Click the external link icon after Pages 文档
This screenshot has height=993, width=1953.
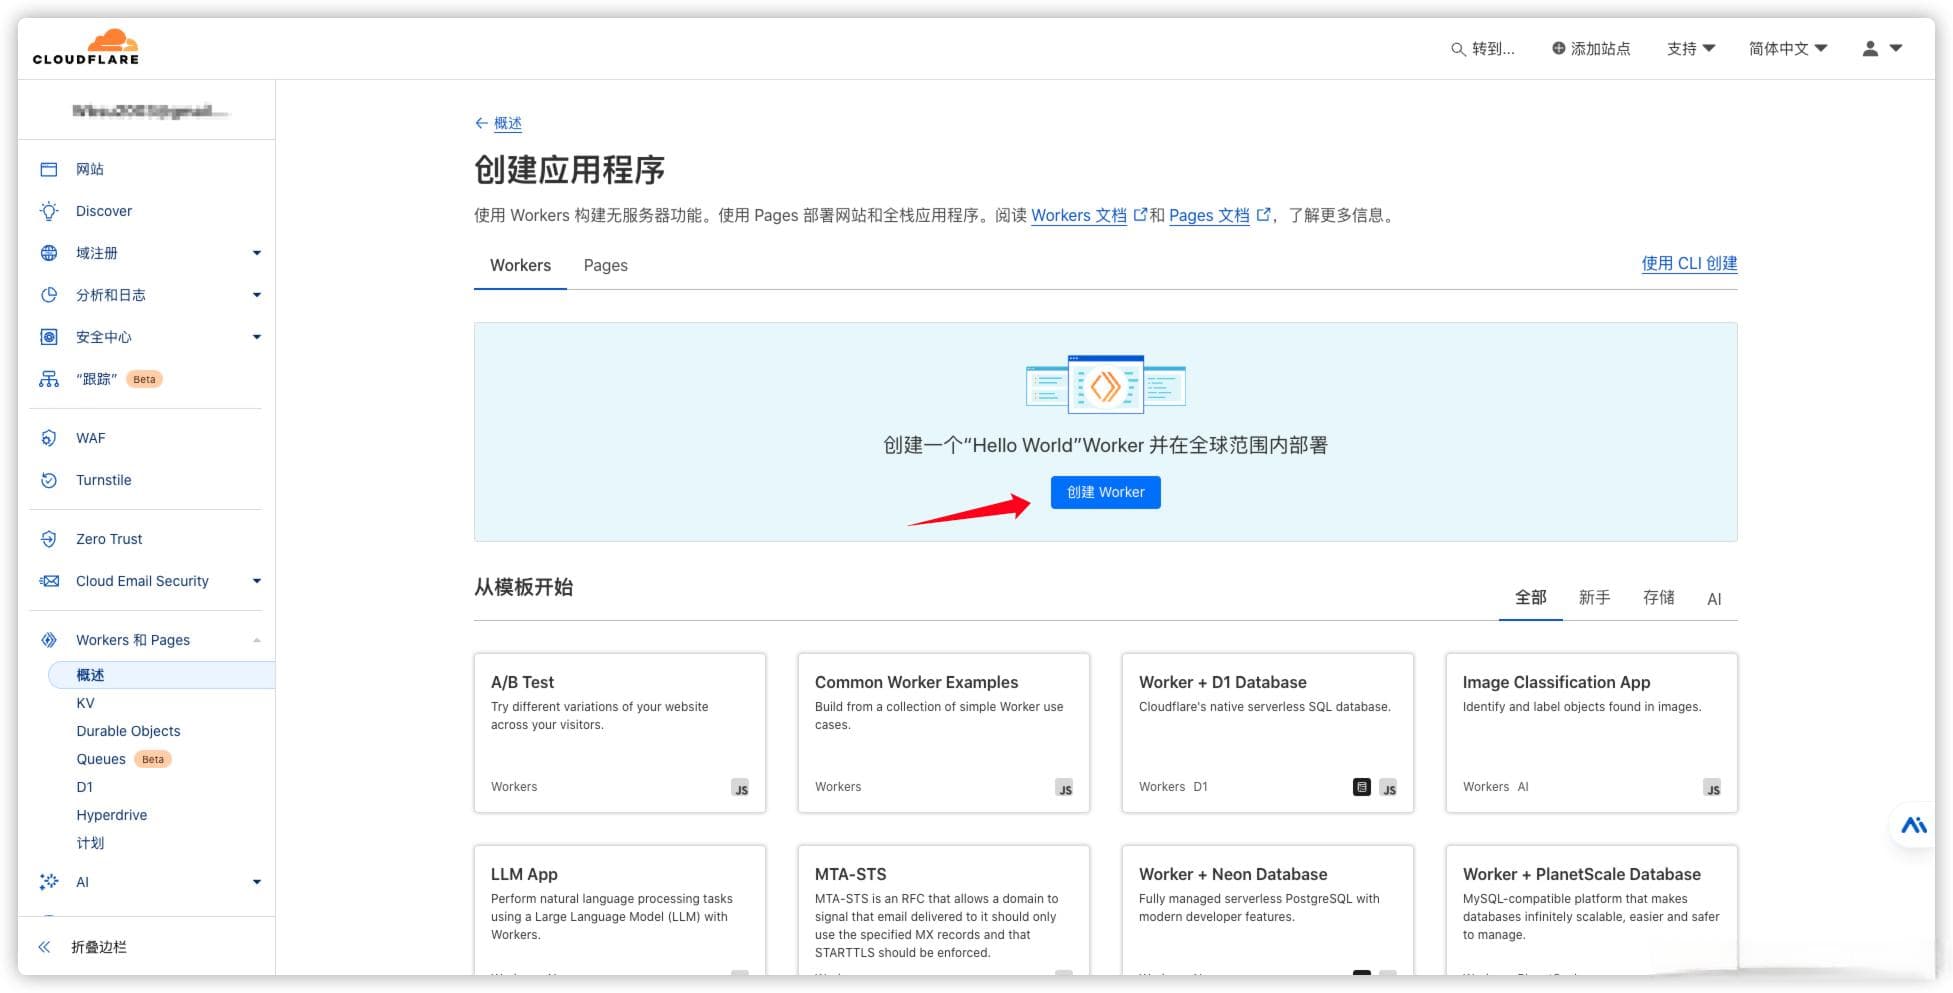click(1263, 214)
